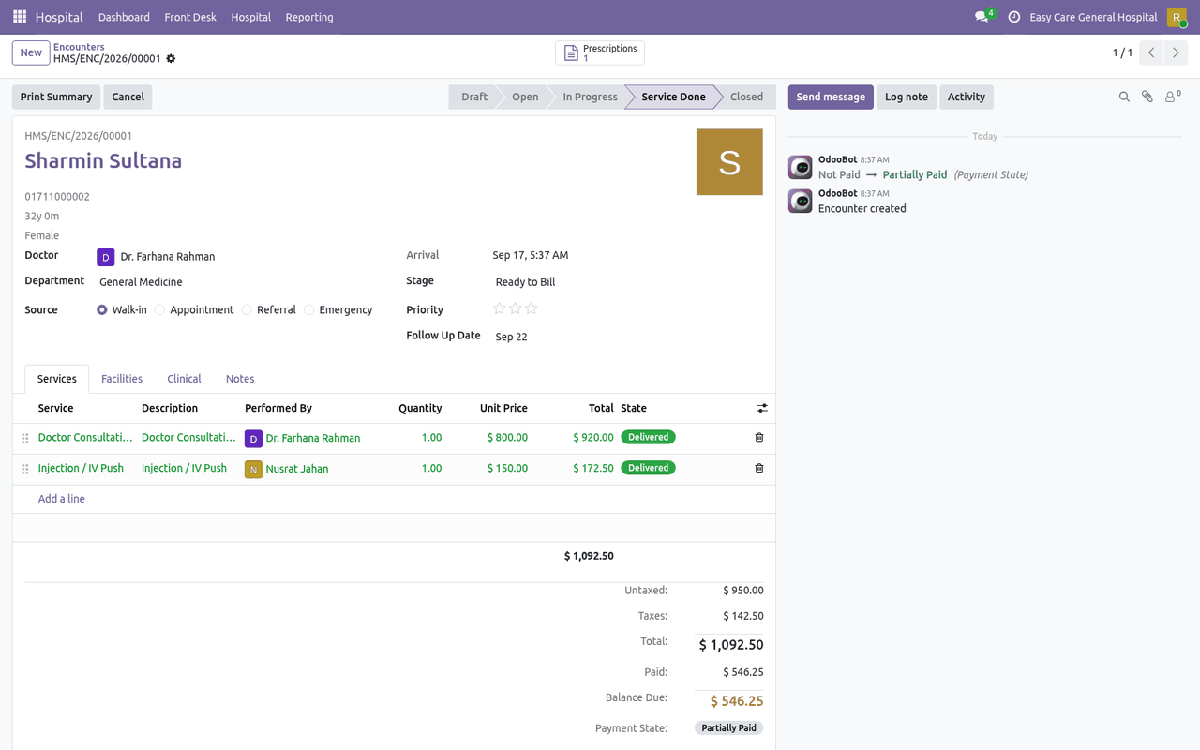Open the apps grid menu icon

pyautogui.click(x=19, y=17)
